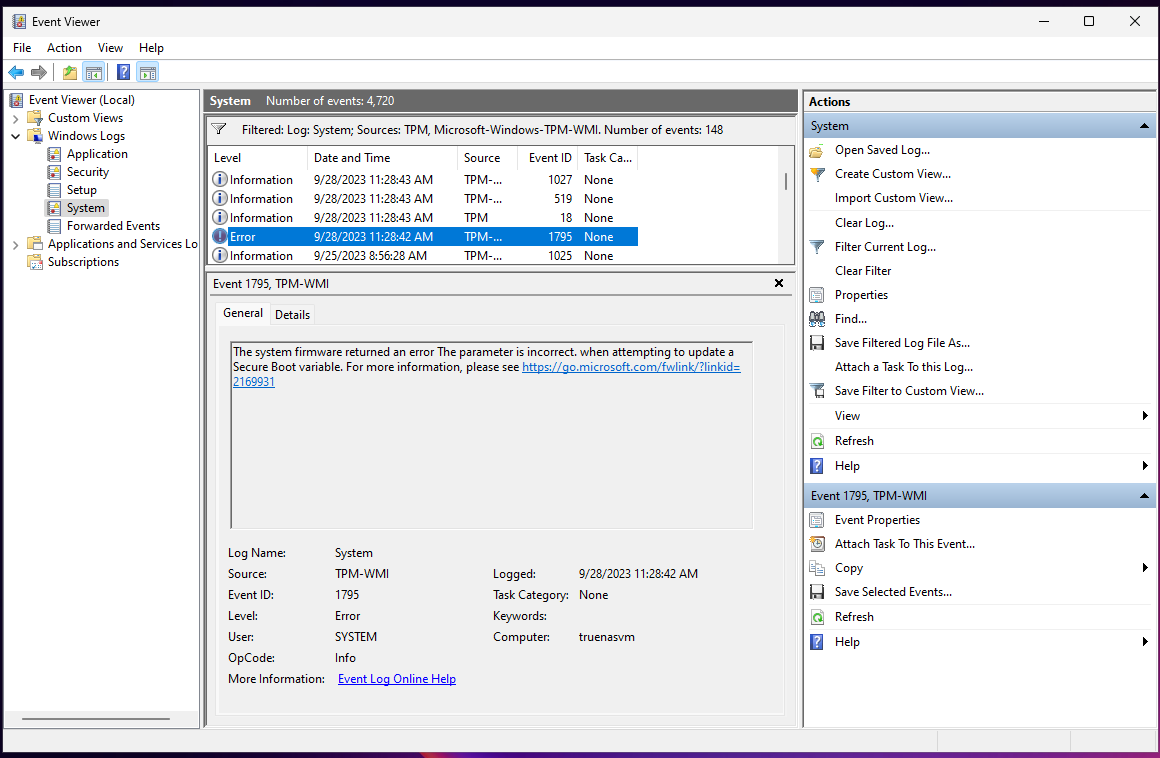Open the go.microsoft.com fwlink hyperlink

coord(631,367)
